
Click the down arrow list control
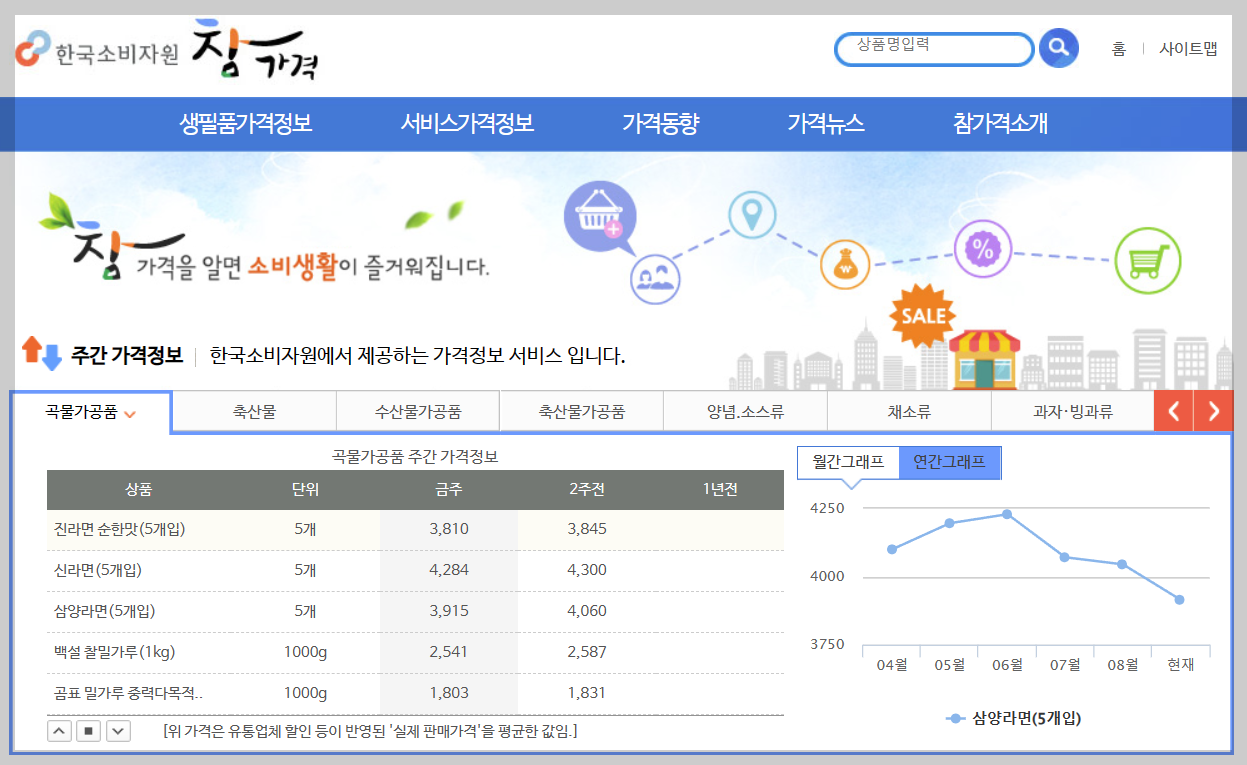(119, 731)
